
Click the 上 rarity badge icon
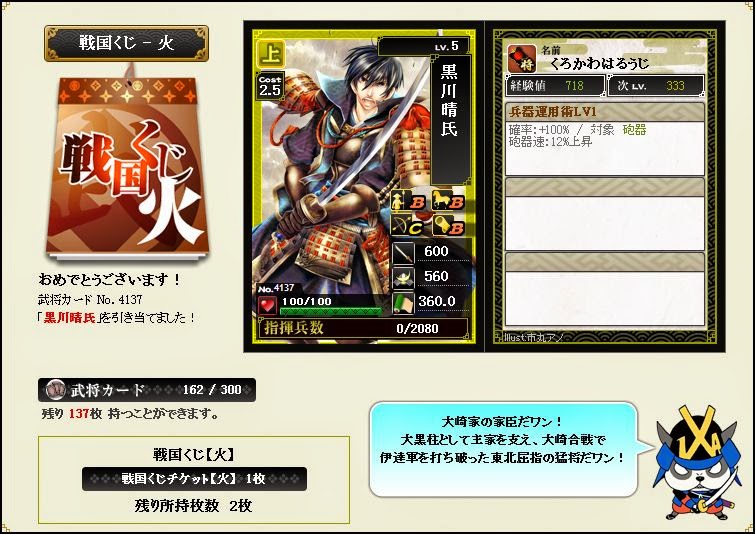[x=271, y=54]
